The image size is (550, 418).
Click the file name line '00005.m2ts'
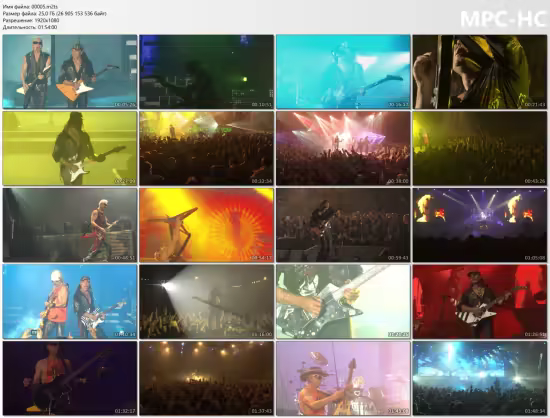coord(30,7)
